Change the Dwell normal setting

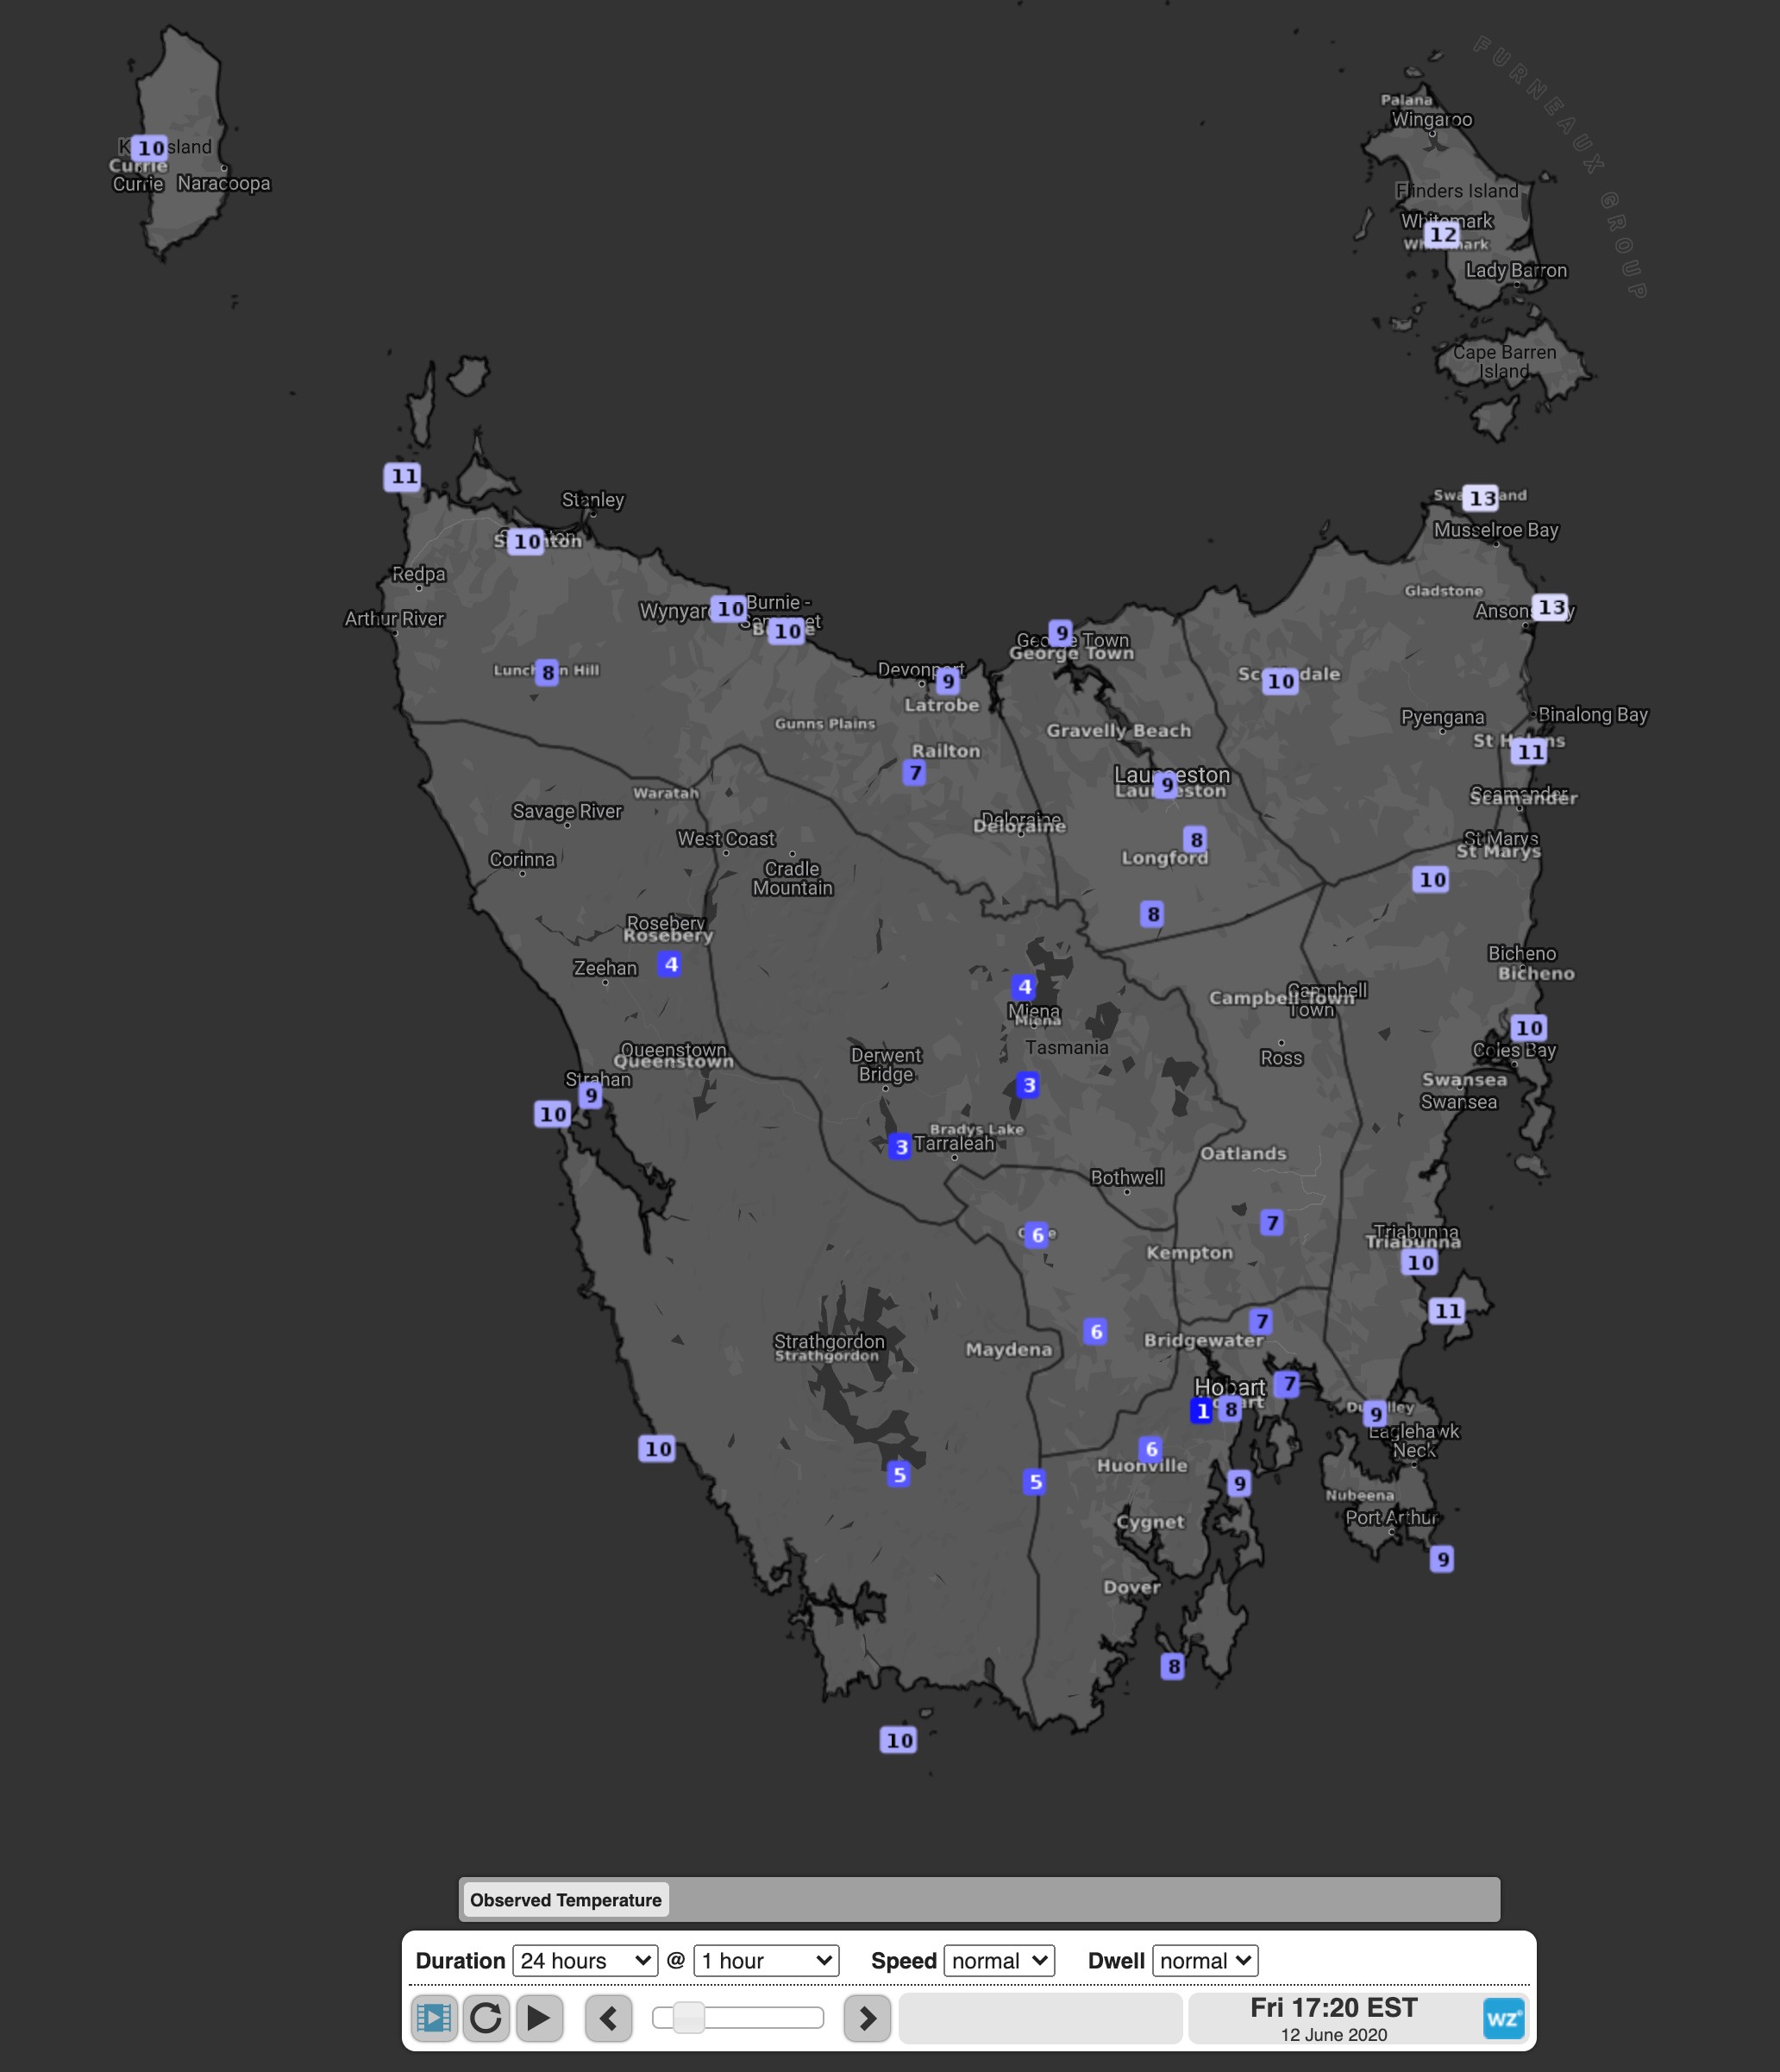tap(1205, 1960)
